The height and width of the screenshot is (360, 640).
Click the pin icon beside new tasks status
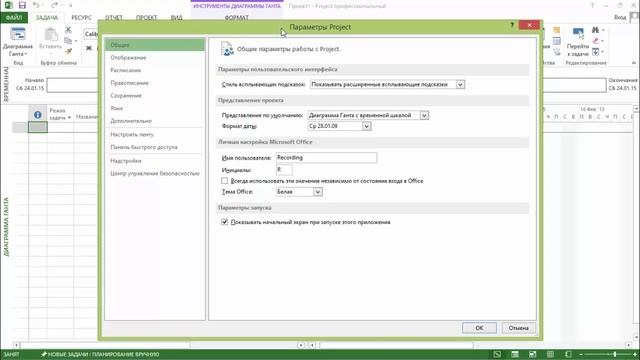click(x=44, y=354)
